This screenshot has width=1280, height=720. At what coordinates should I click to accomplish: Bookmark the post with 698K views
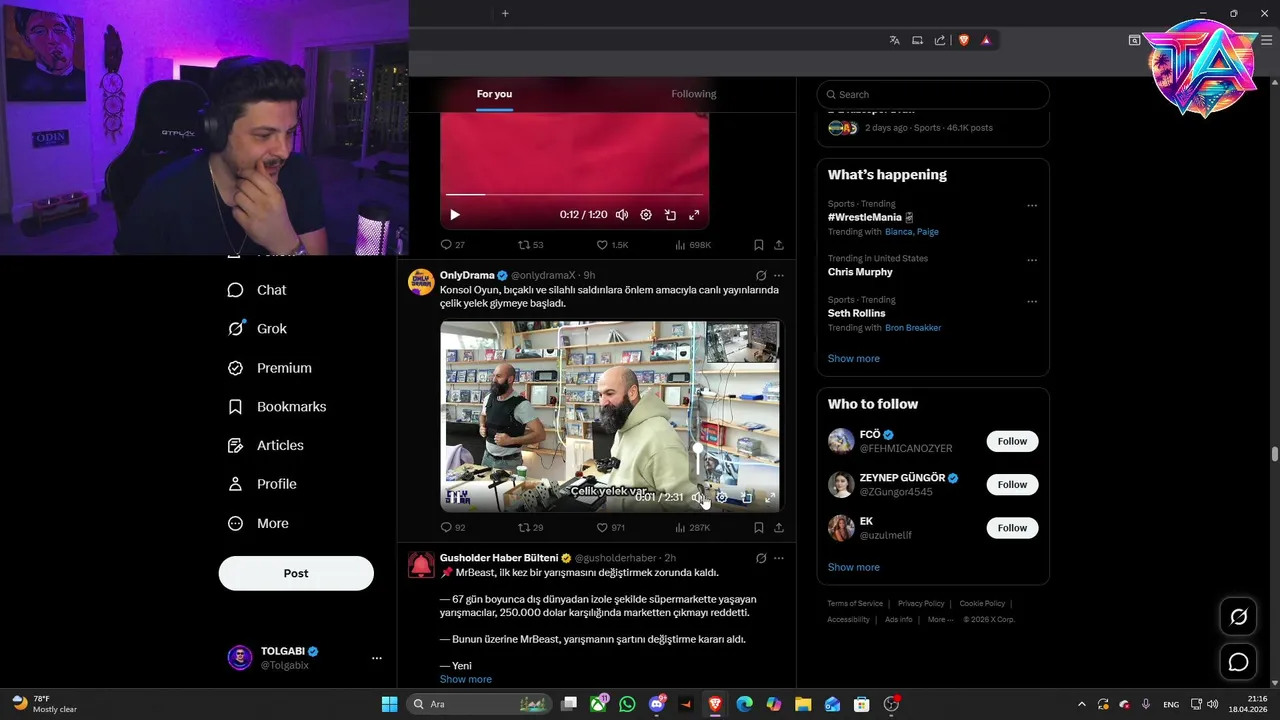pyautogui.click(x=759, y=245)
